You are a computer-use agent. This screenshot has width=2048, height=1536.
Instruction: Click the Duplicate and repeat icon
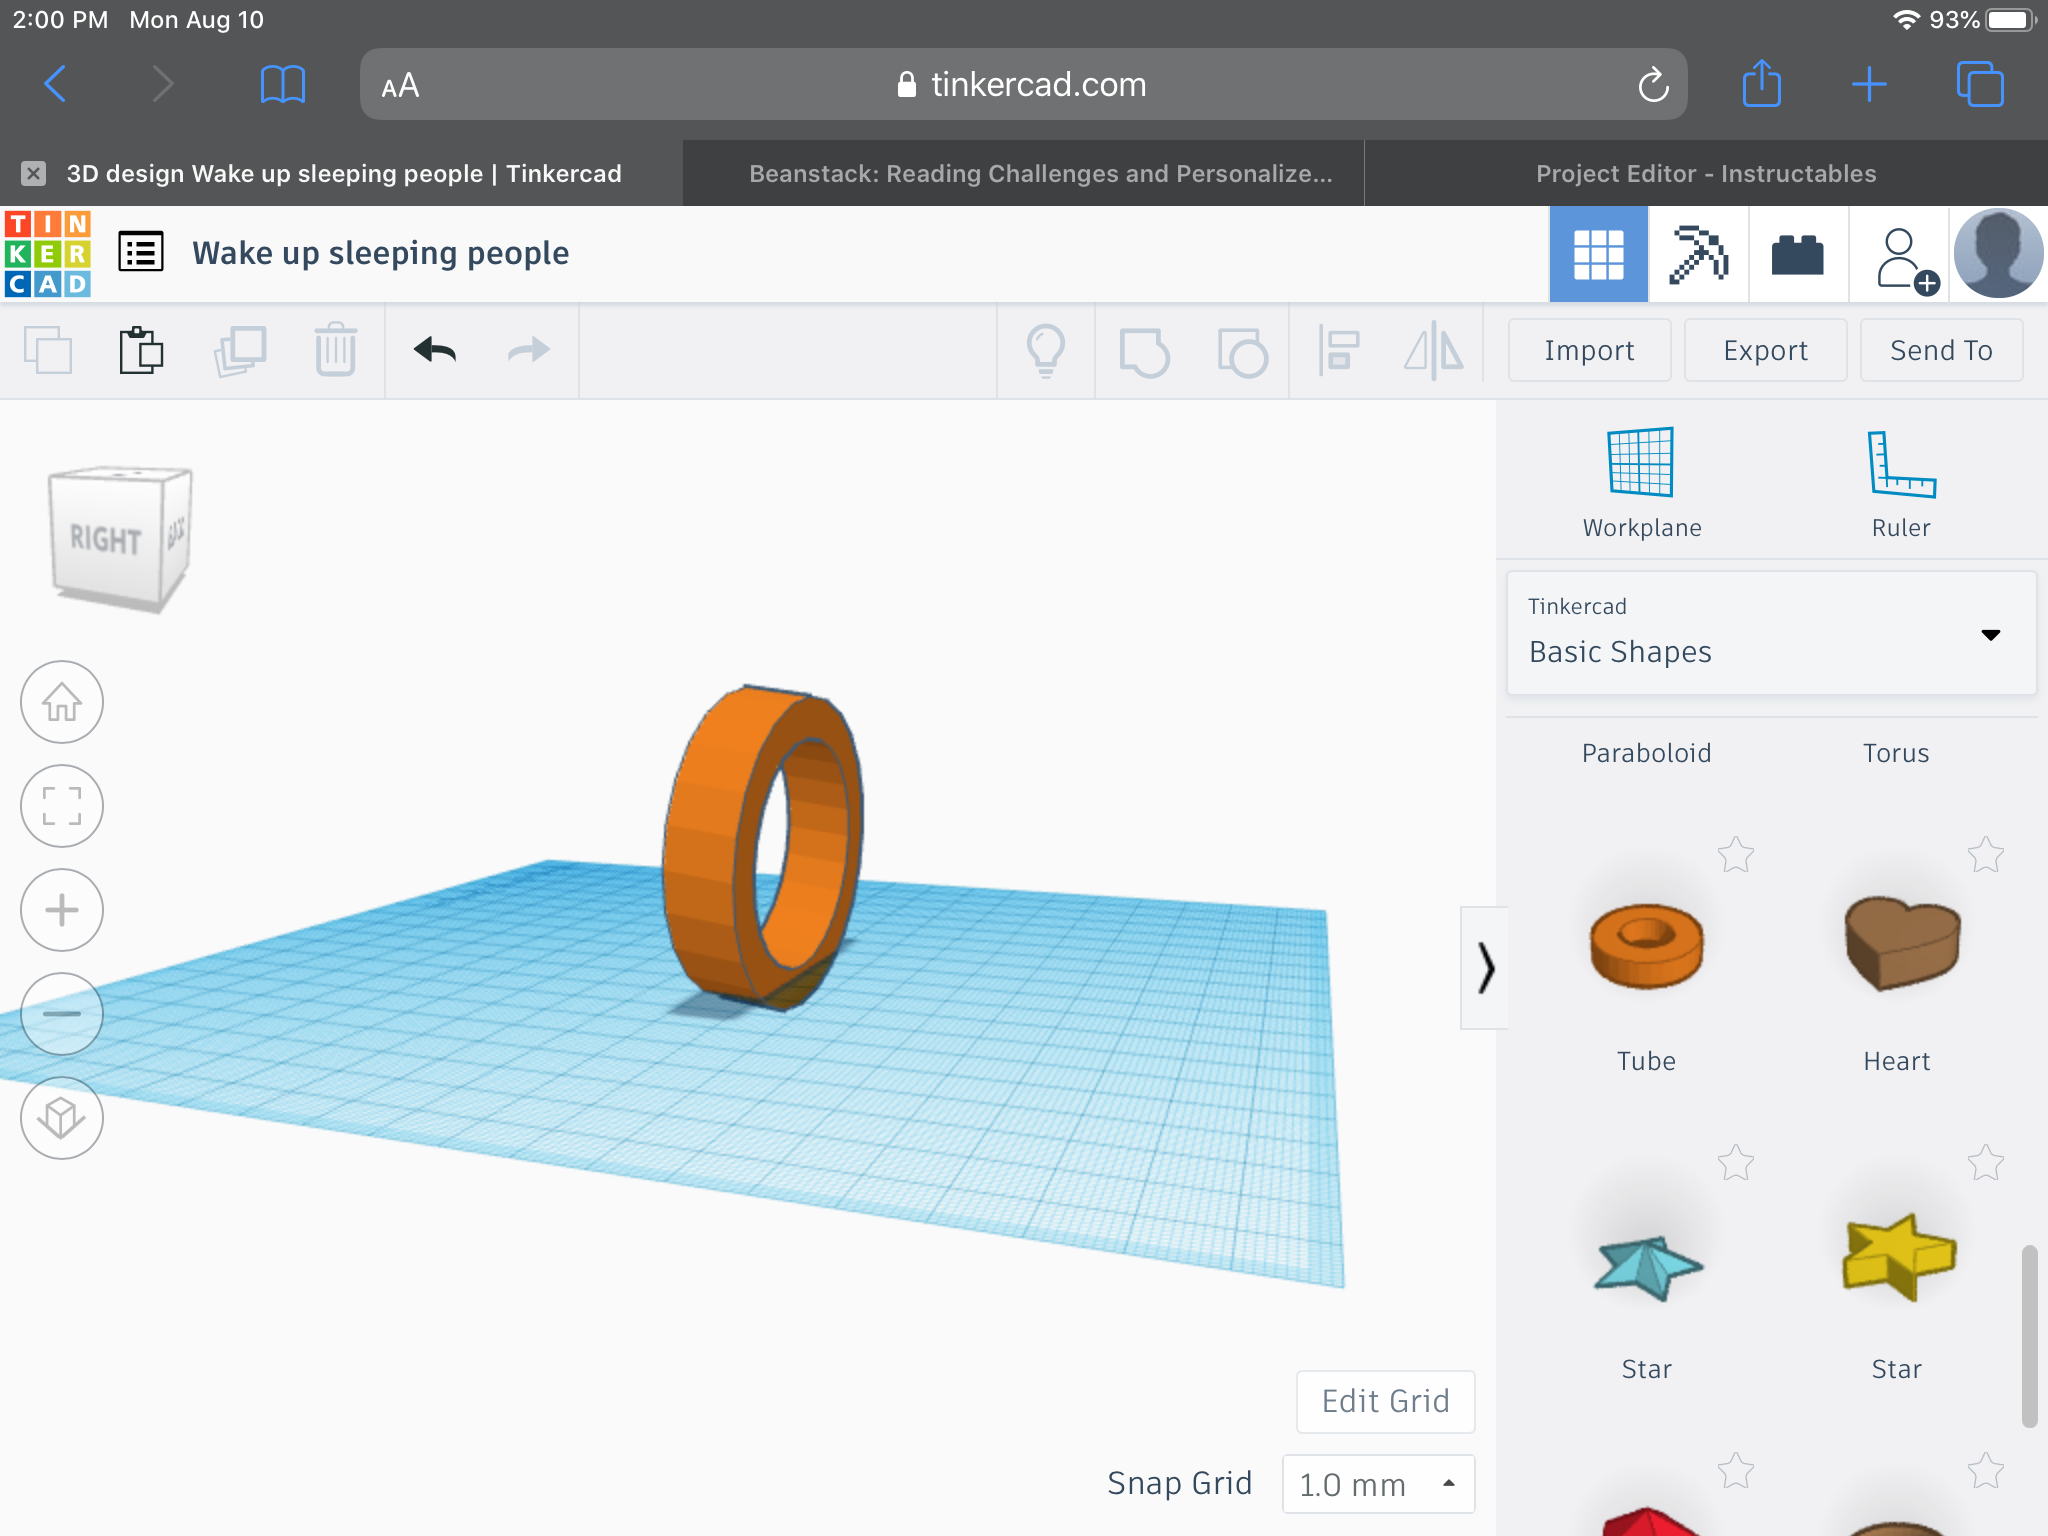click(240, 350)
